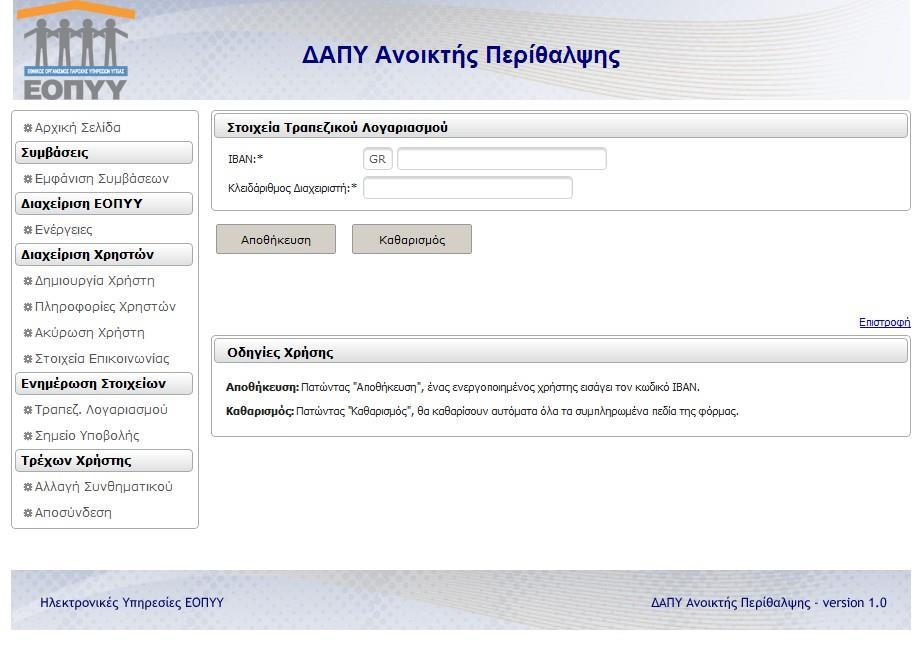Select Ενέργειες in the sidebar
The height and width of the screenshot is (645, 924).
(x=63, y=230)
